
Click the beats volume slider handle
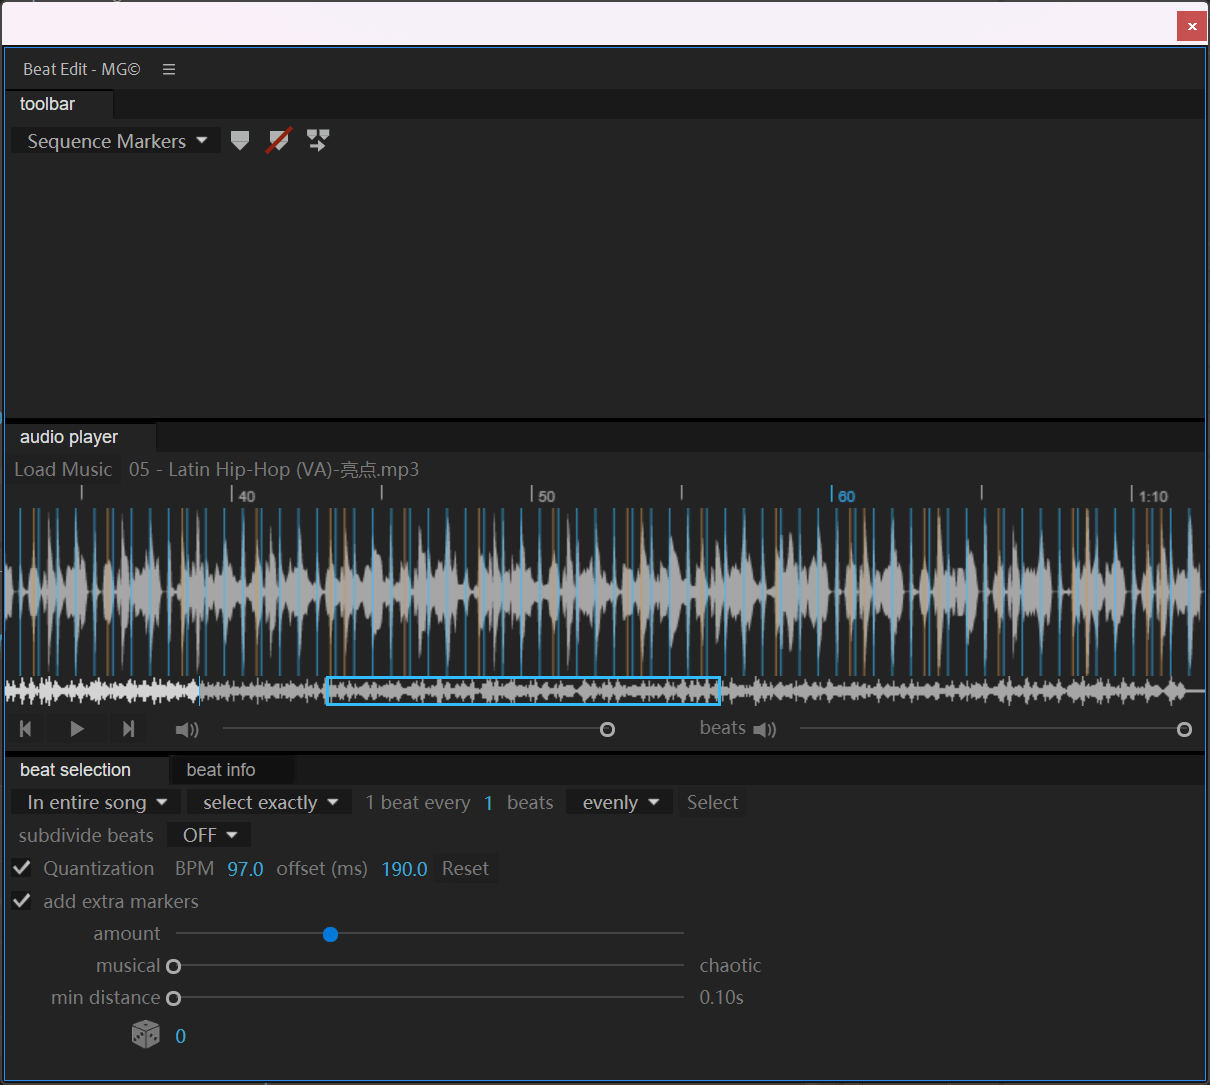pos(1184,729)
